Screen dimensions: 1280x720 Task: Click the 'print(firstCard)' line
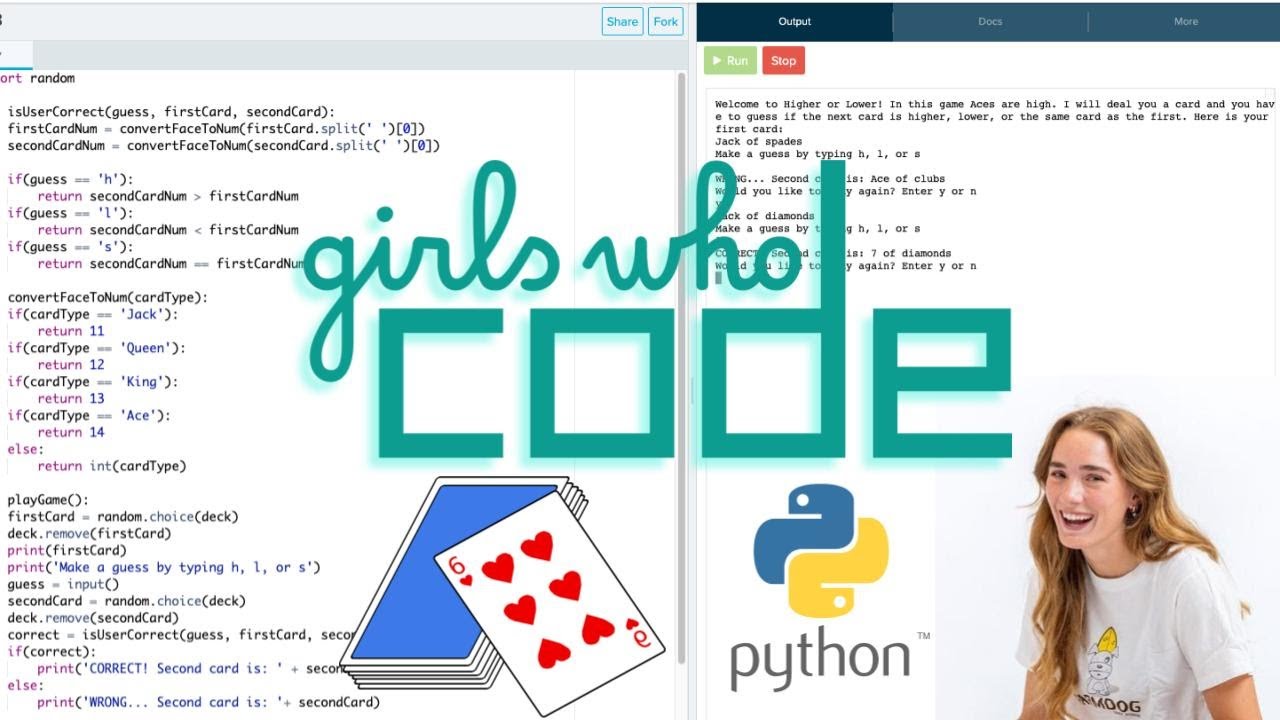tap(67, 551)
